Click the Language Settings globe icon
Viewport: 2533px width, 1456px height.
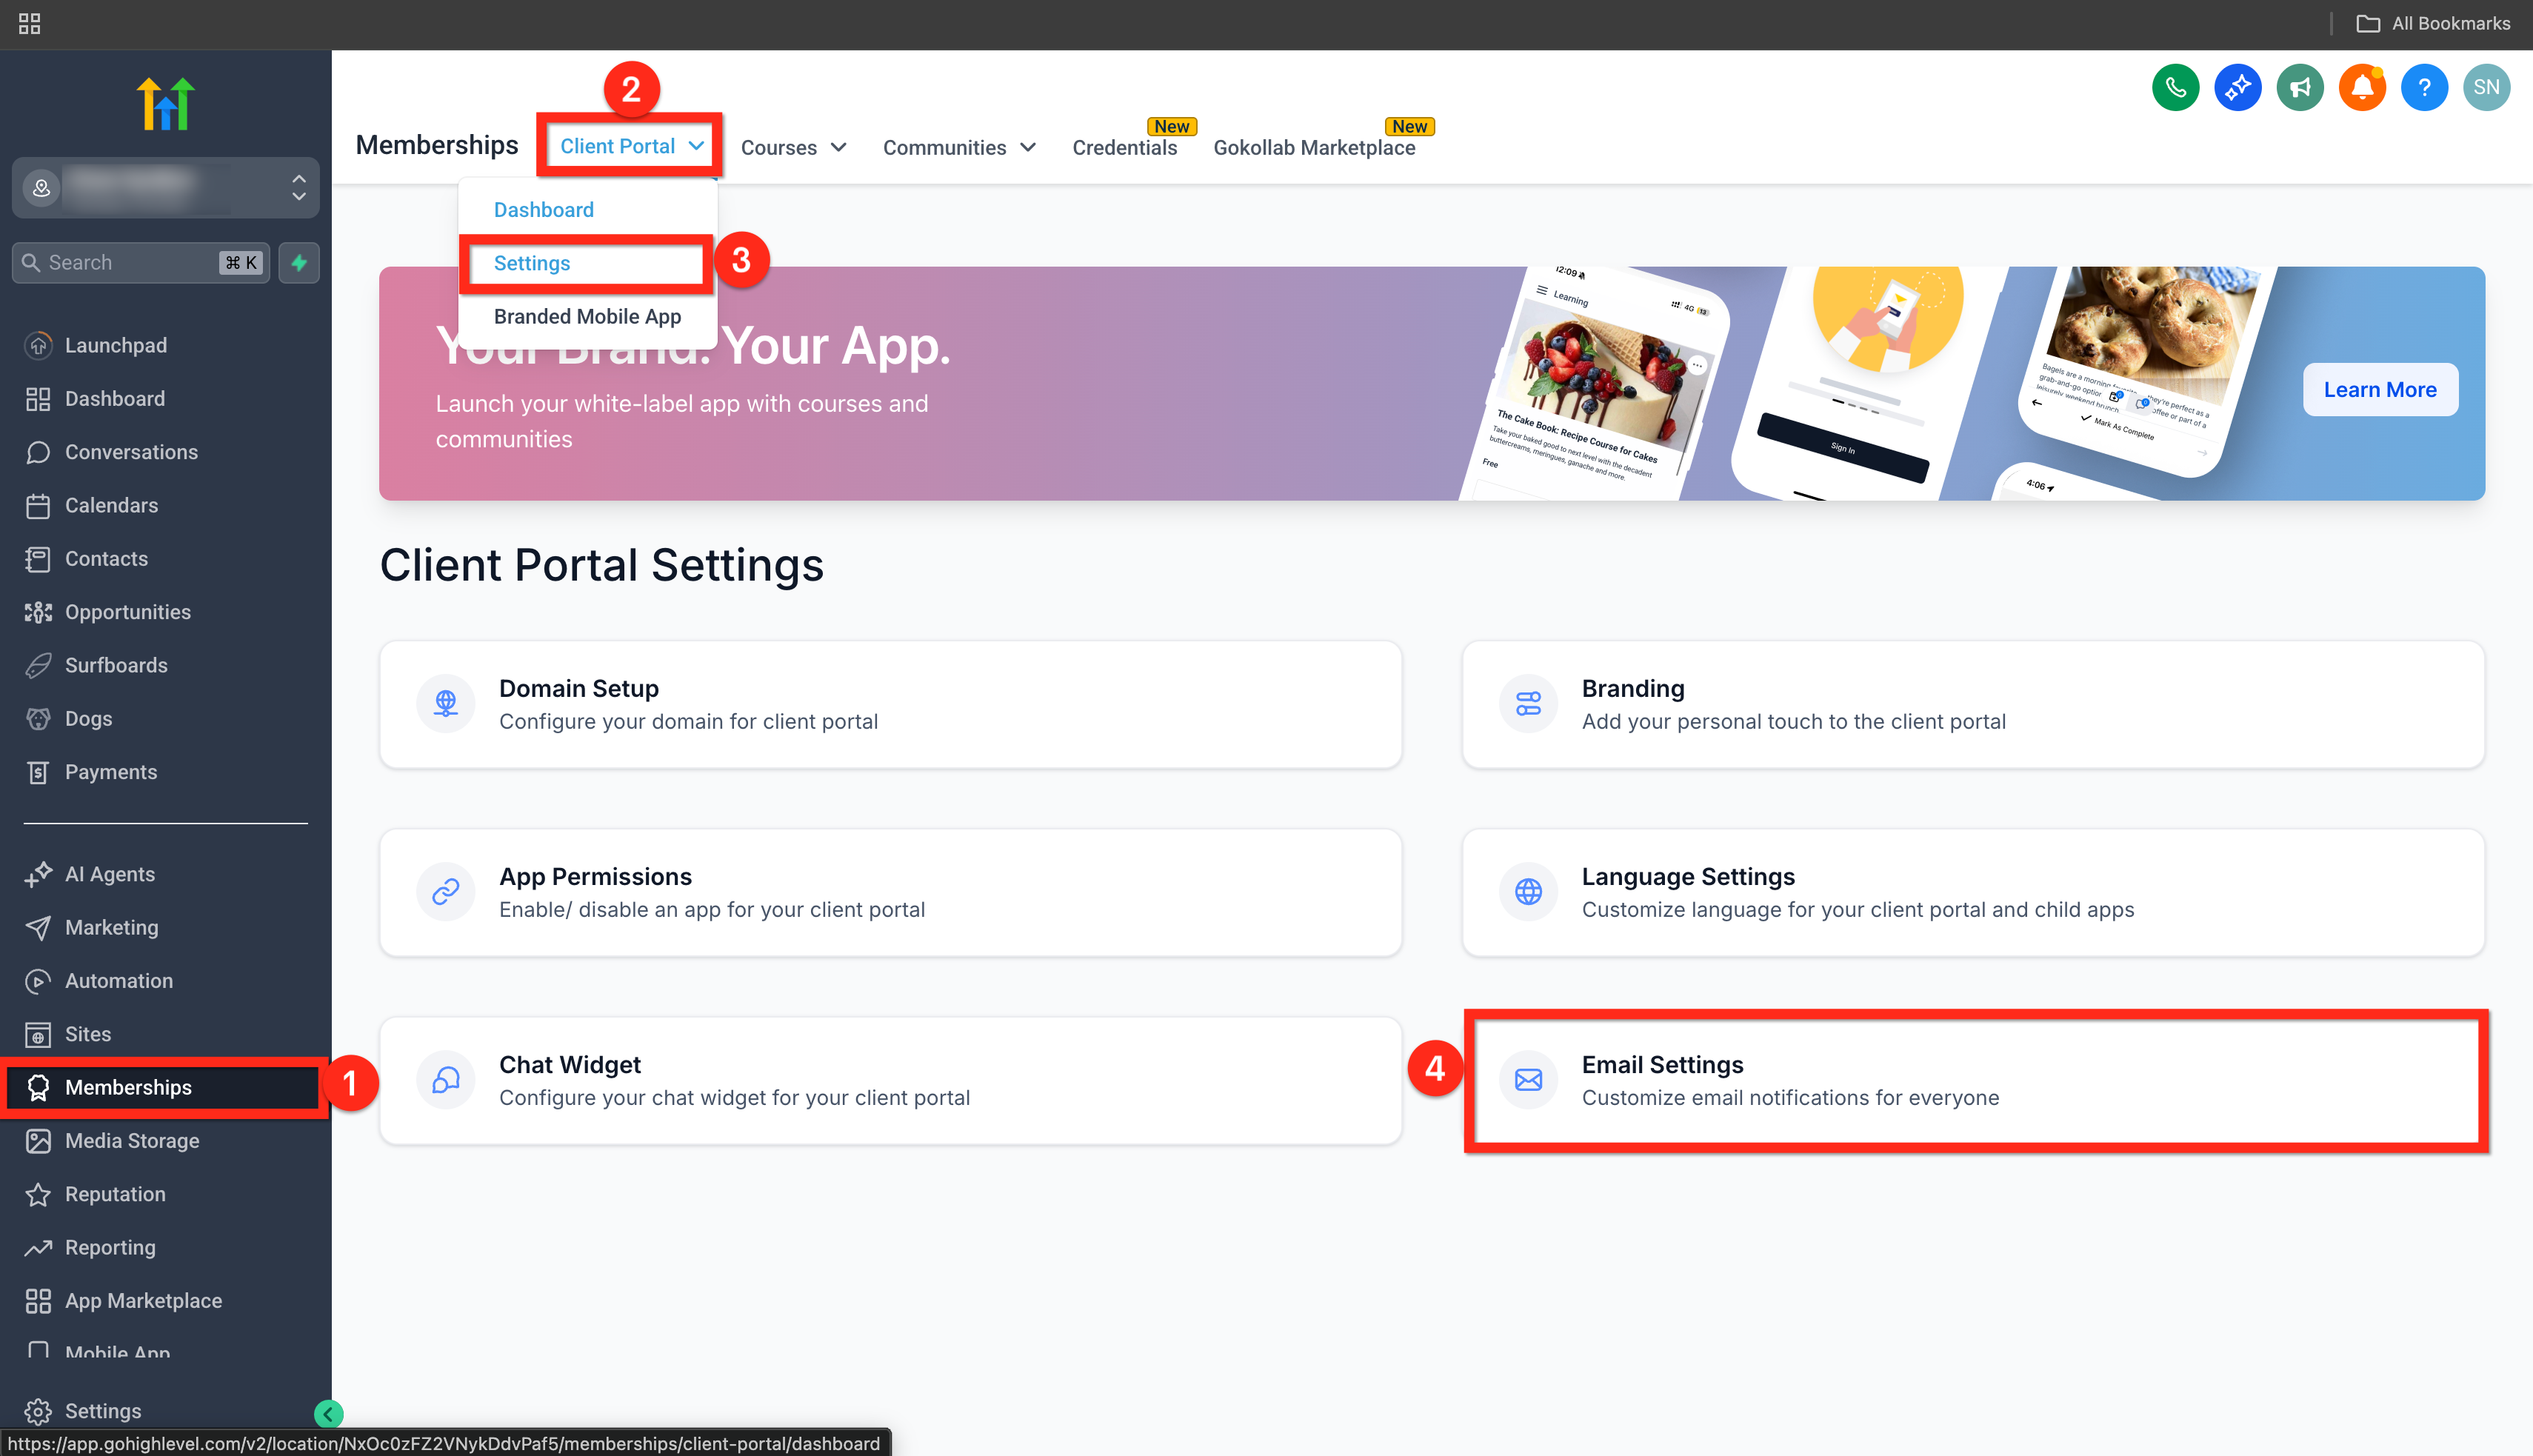pyautogui.click(x=1528, y=892)
